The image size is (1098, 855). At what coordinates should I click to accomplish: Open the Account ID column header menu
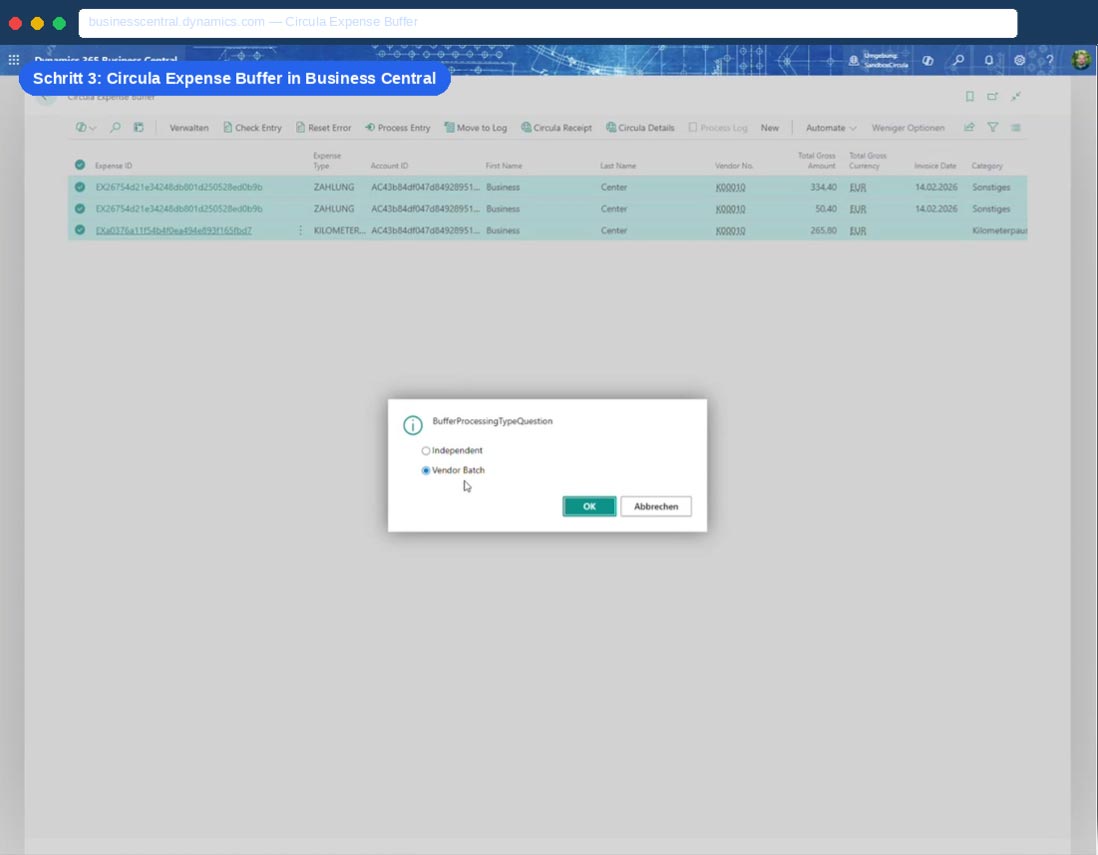click(389, 166)
